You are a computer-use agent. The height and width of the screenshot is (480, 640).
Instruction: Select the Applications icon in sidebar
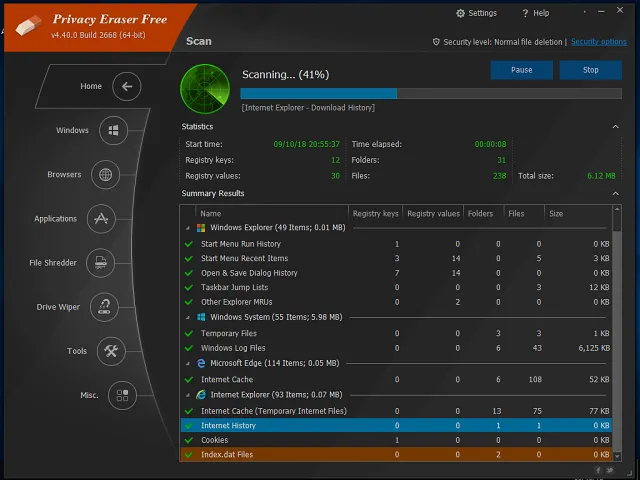tap(100, 219)
